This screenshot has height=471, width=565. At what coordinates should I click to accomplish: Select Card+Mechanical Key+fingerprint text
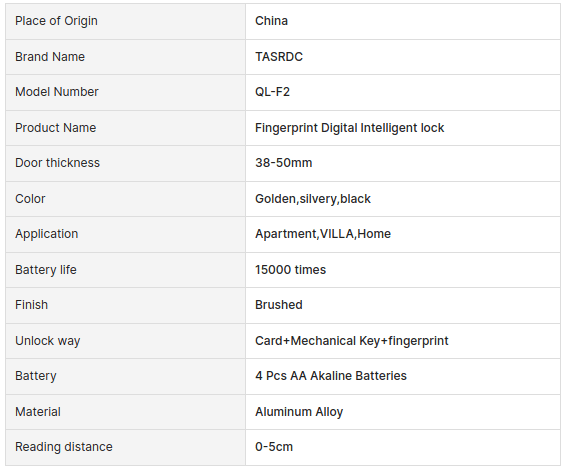click(x=352, y=341)
